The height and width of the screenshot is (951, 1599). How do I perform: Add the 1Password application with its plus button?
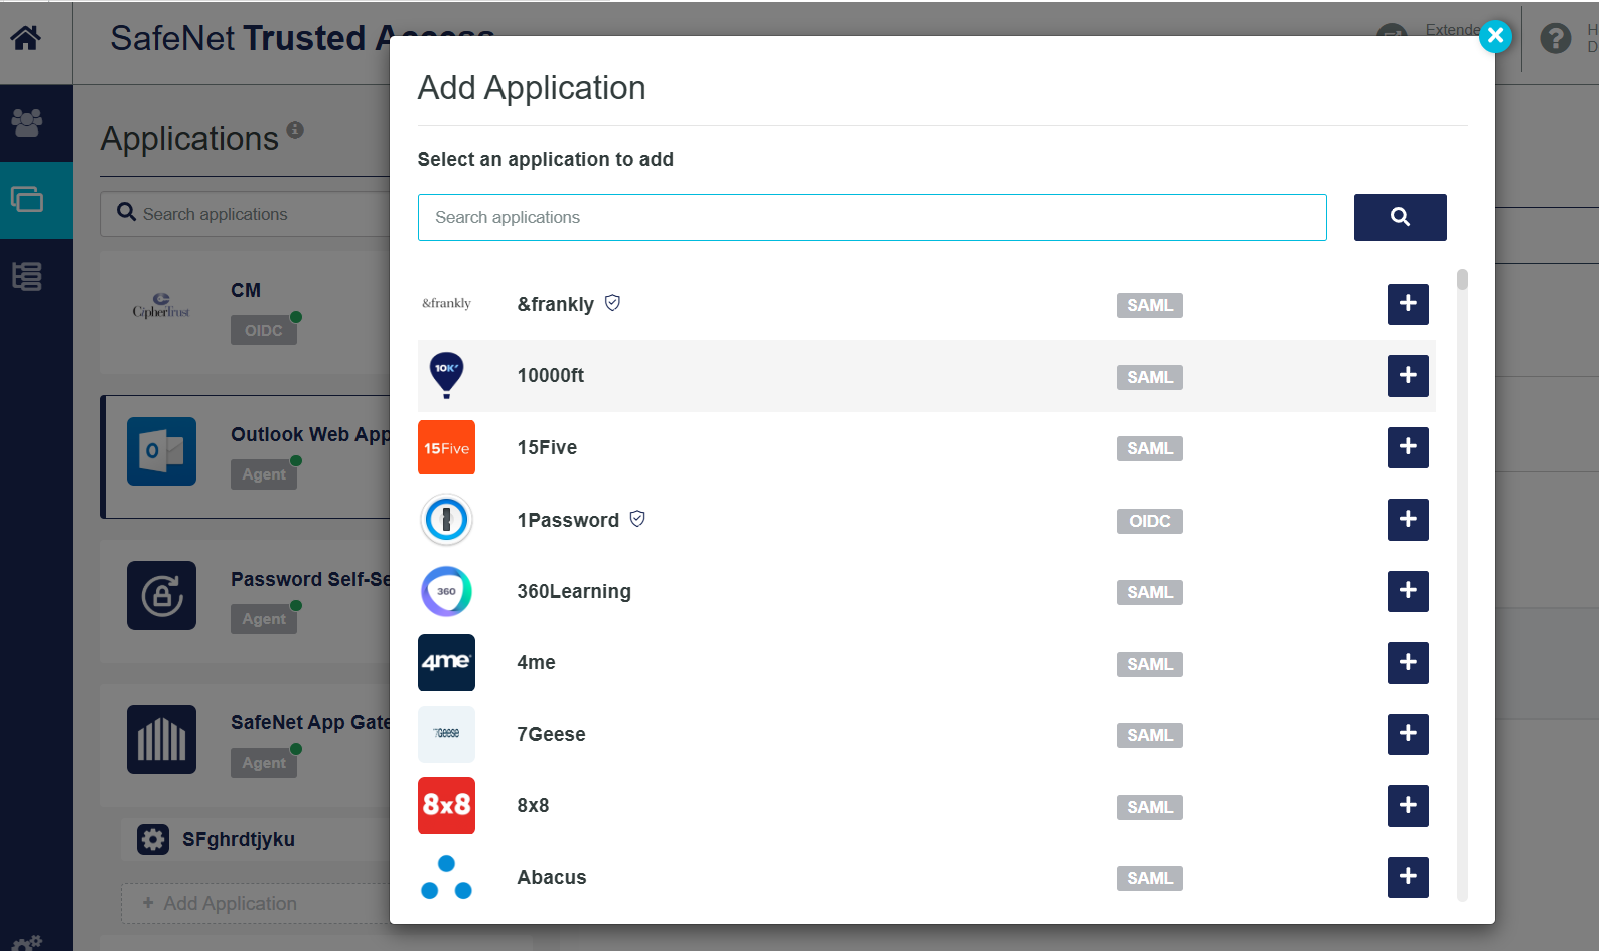[1408, 520]
